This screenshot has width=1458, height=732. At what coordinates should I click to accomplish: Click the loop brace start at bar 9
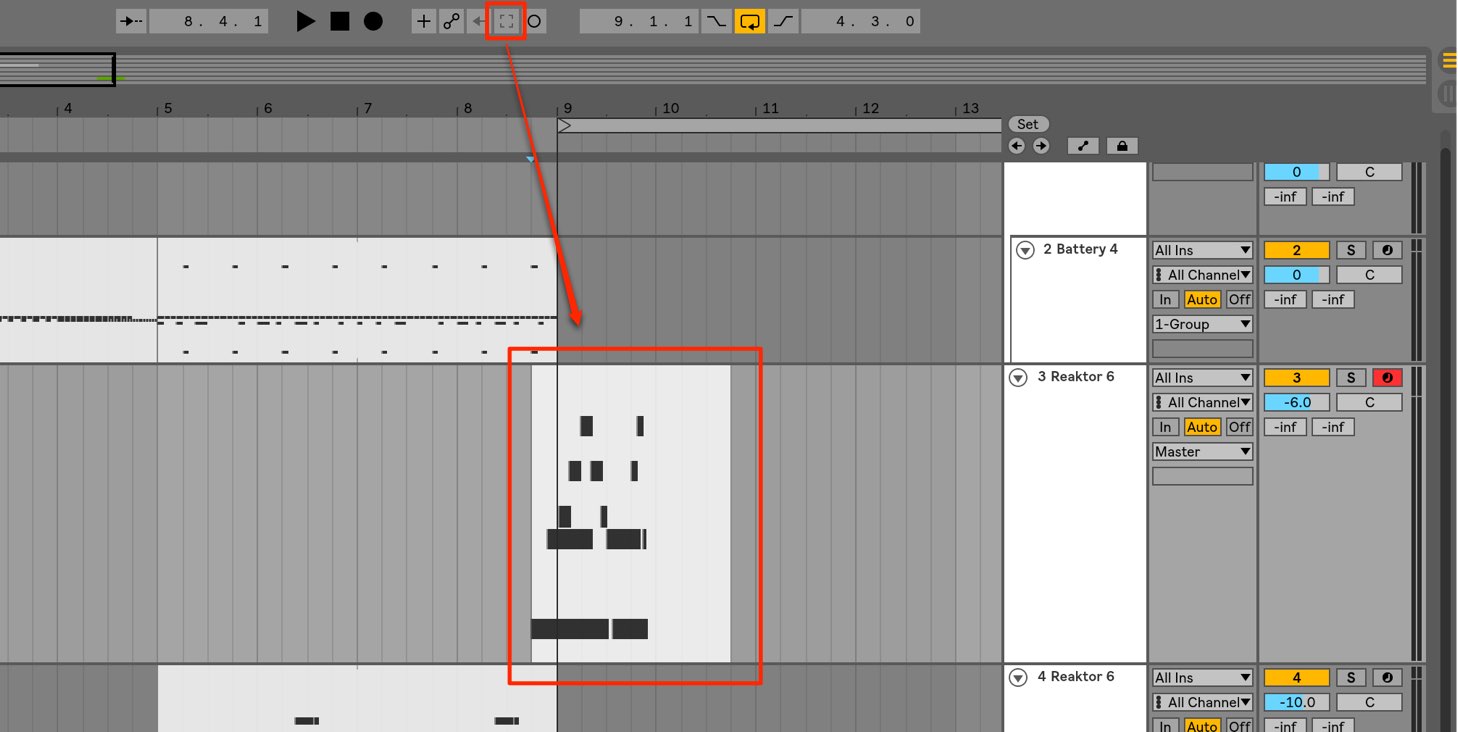[x=564, y=125]
